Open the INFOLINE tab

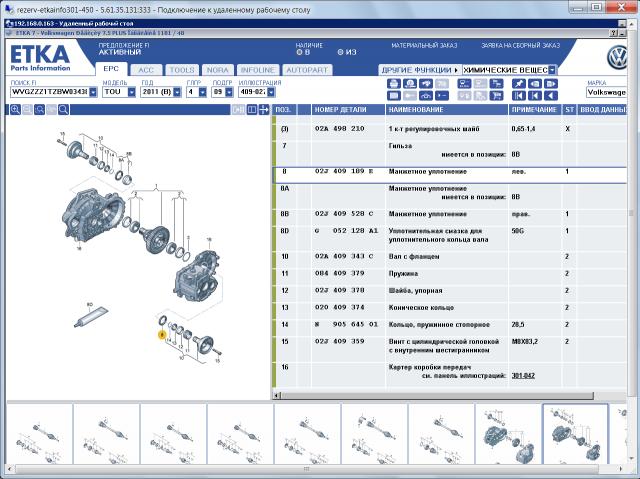pyautogui.click(x=258, y=70)
